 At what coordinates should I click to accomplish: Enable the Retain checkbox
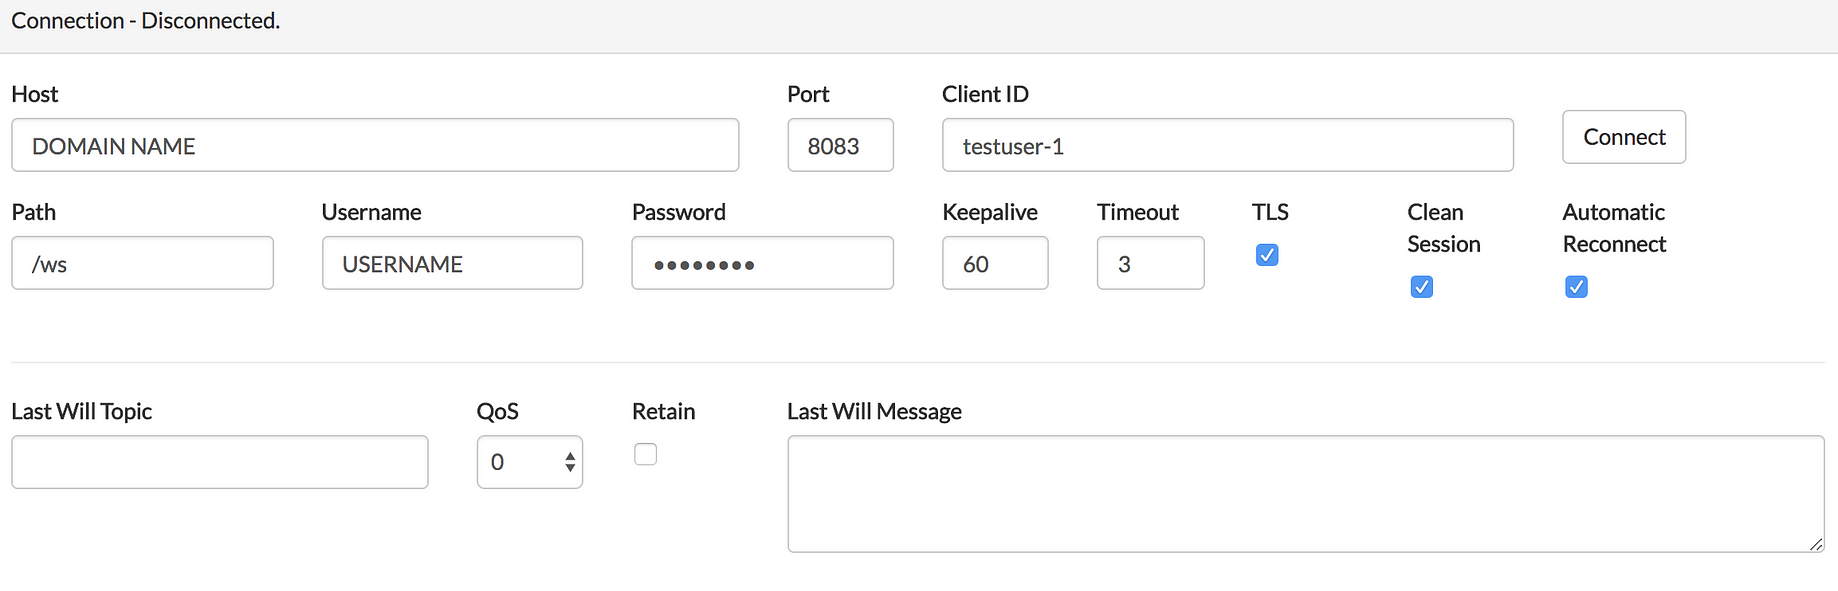click(646, 454)
